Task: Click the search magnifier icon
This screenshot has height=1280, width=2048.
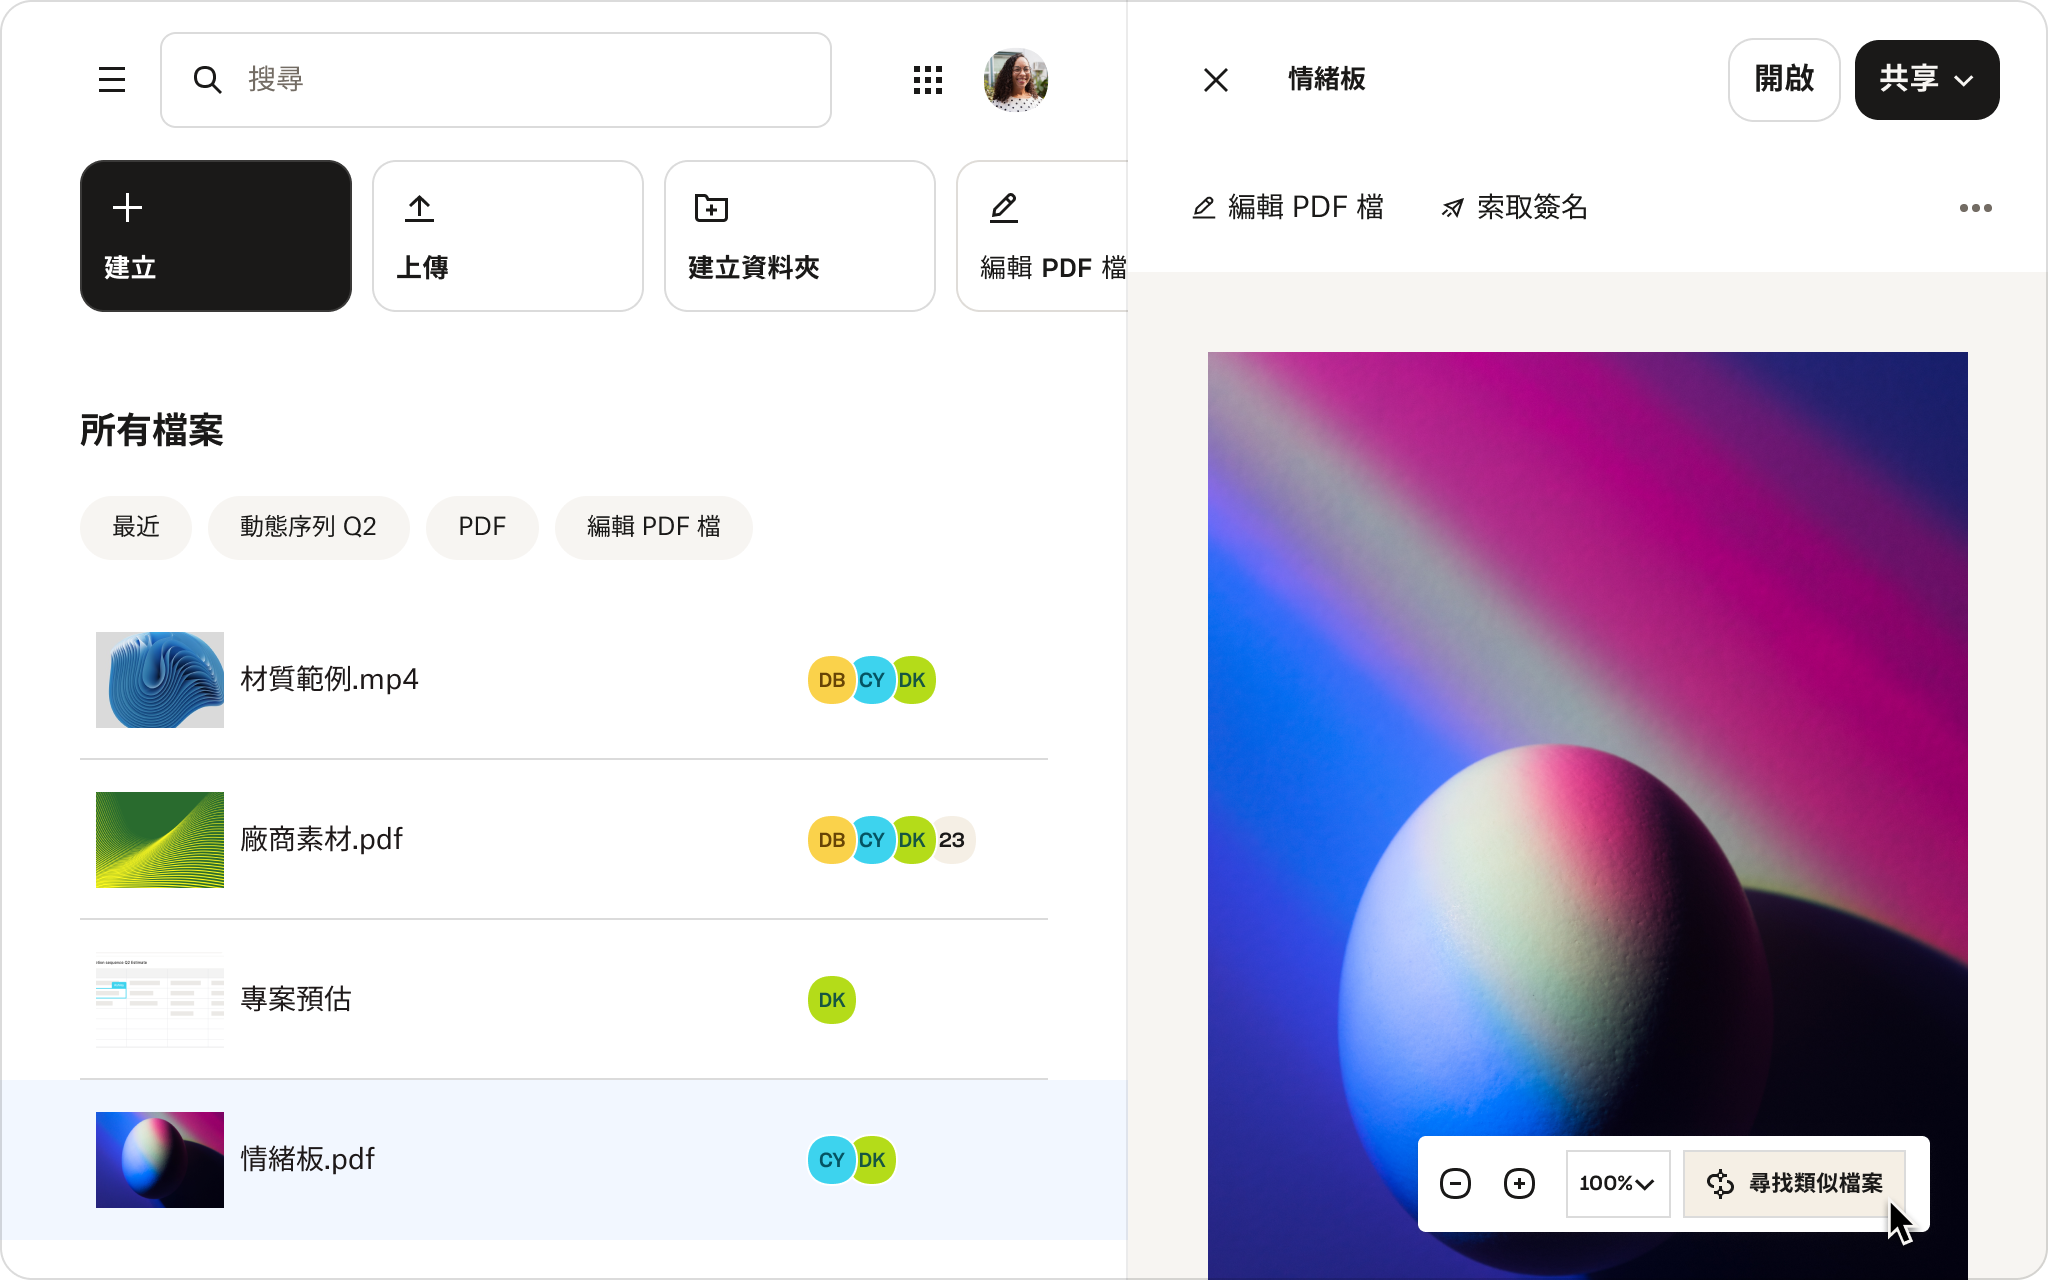Action: coord(207,80)
